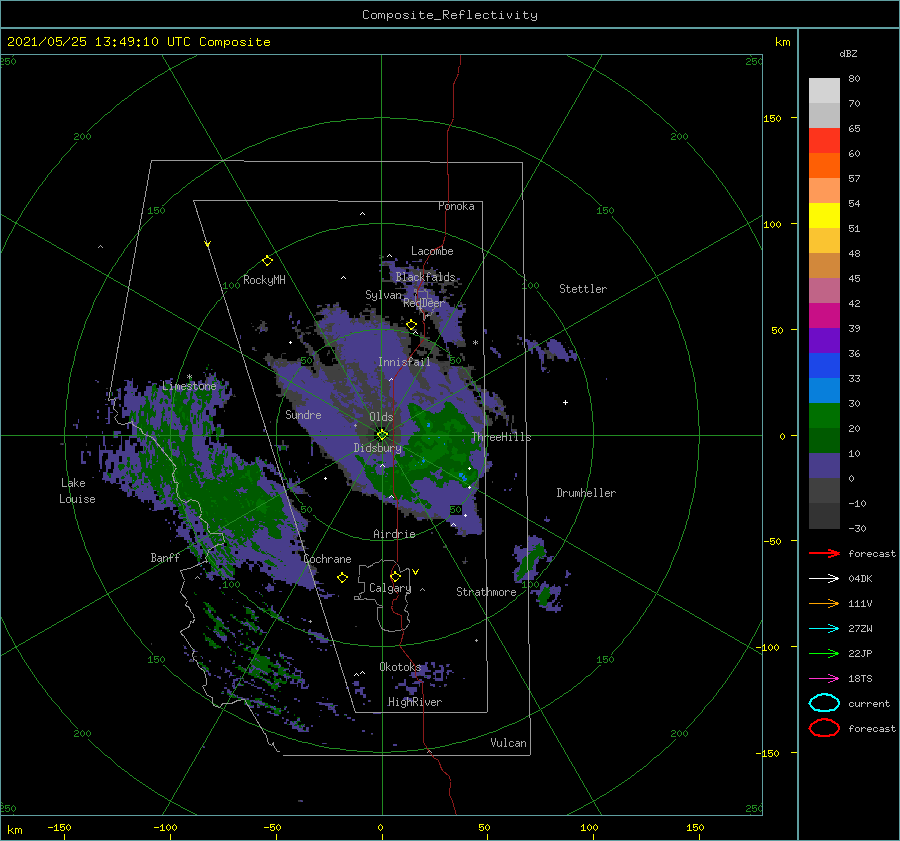Click the white asterisk marker above Limestone
The image size is (900, 841).
click(x=189, y=377)
